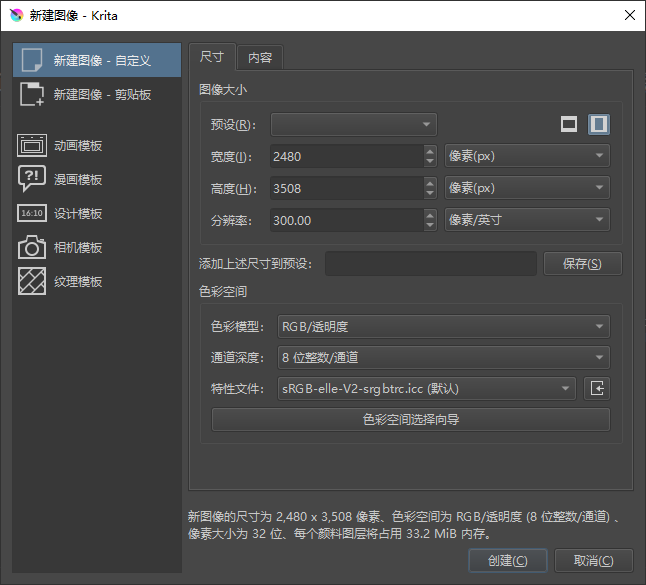The image size is (646, 585).
Task: Switch to the 内容 tab
Action: point(260,58)
